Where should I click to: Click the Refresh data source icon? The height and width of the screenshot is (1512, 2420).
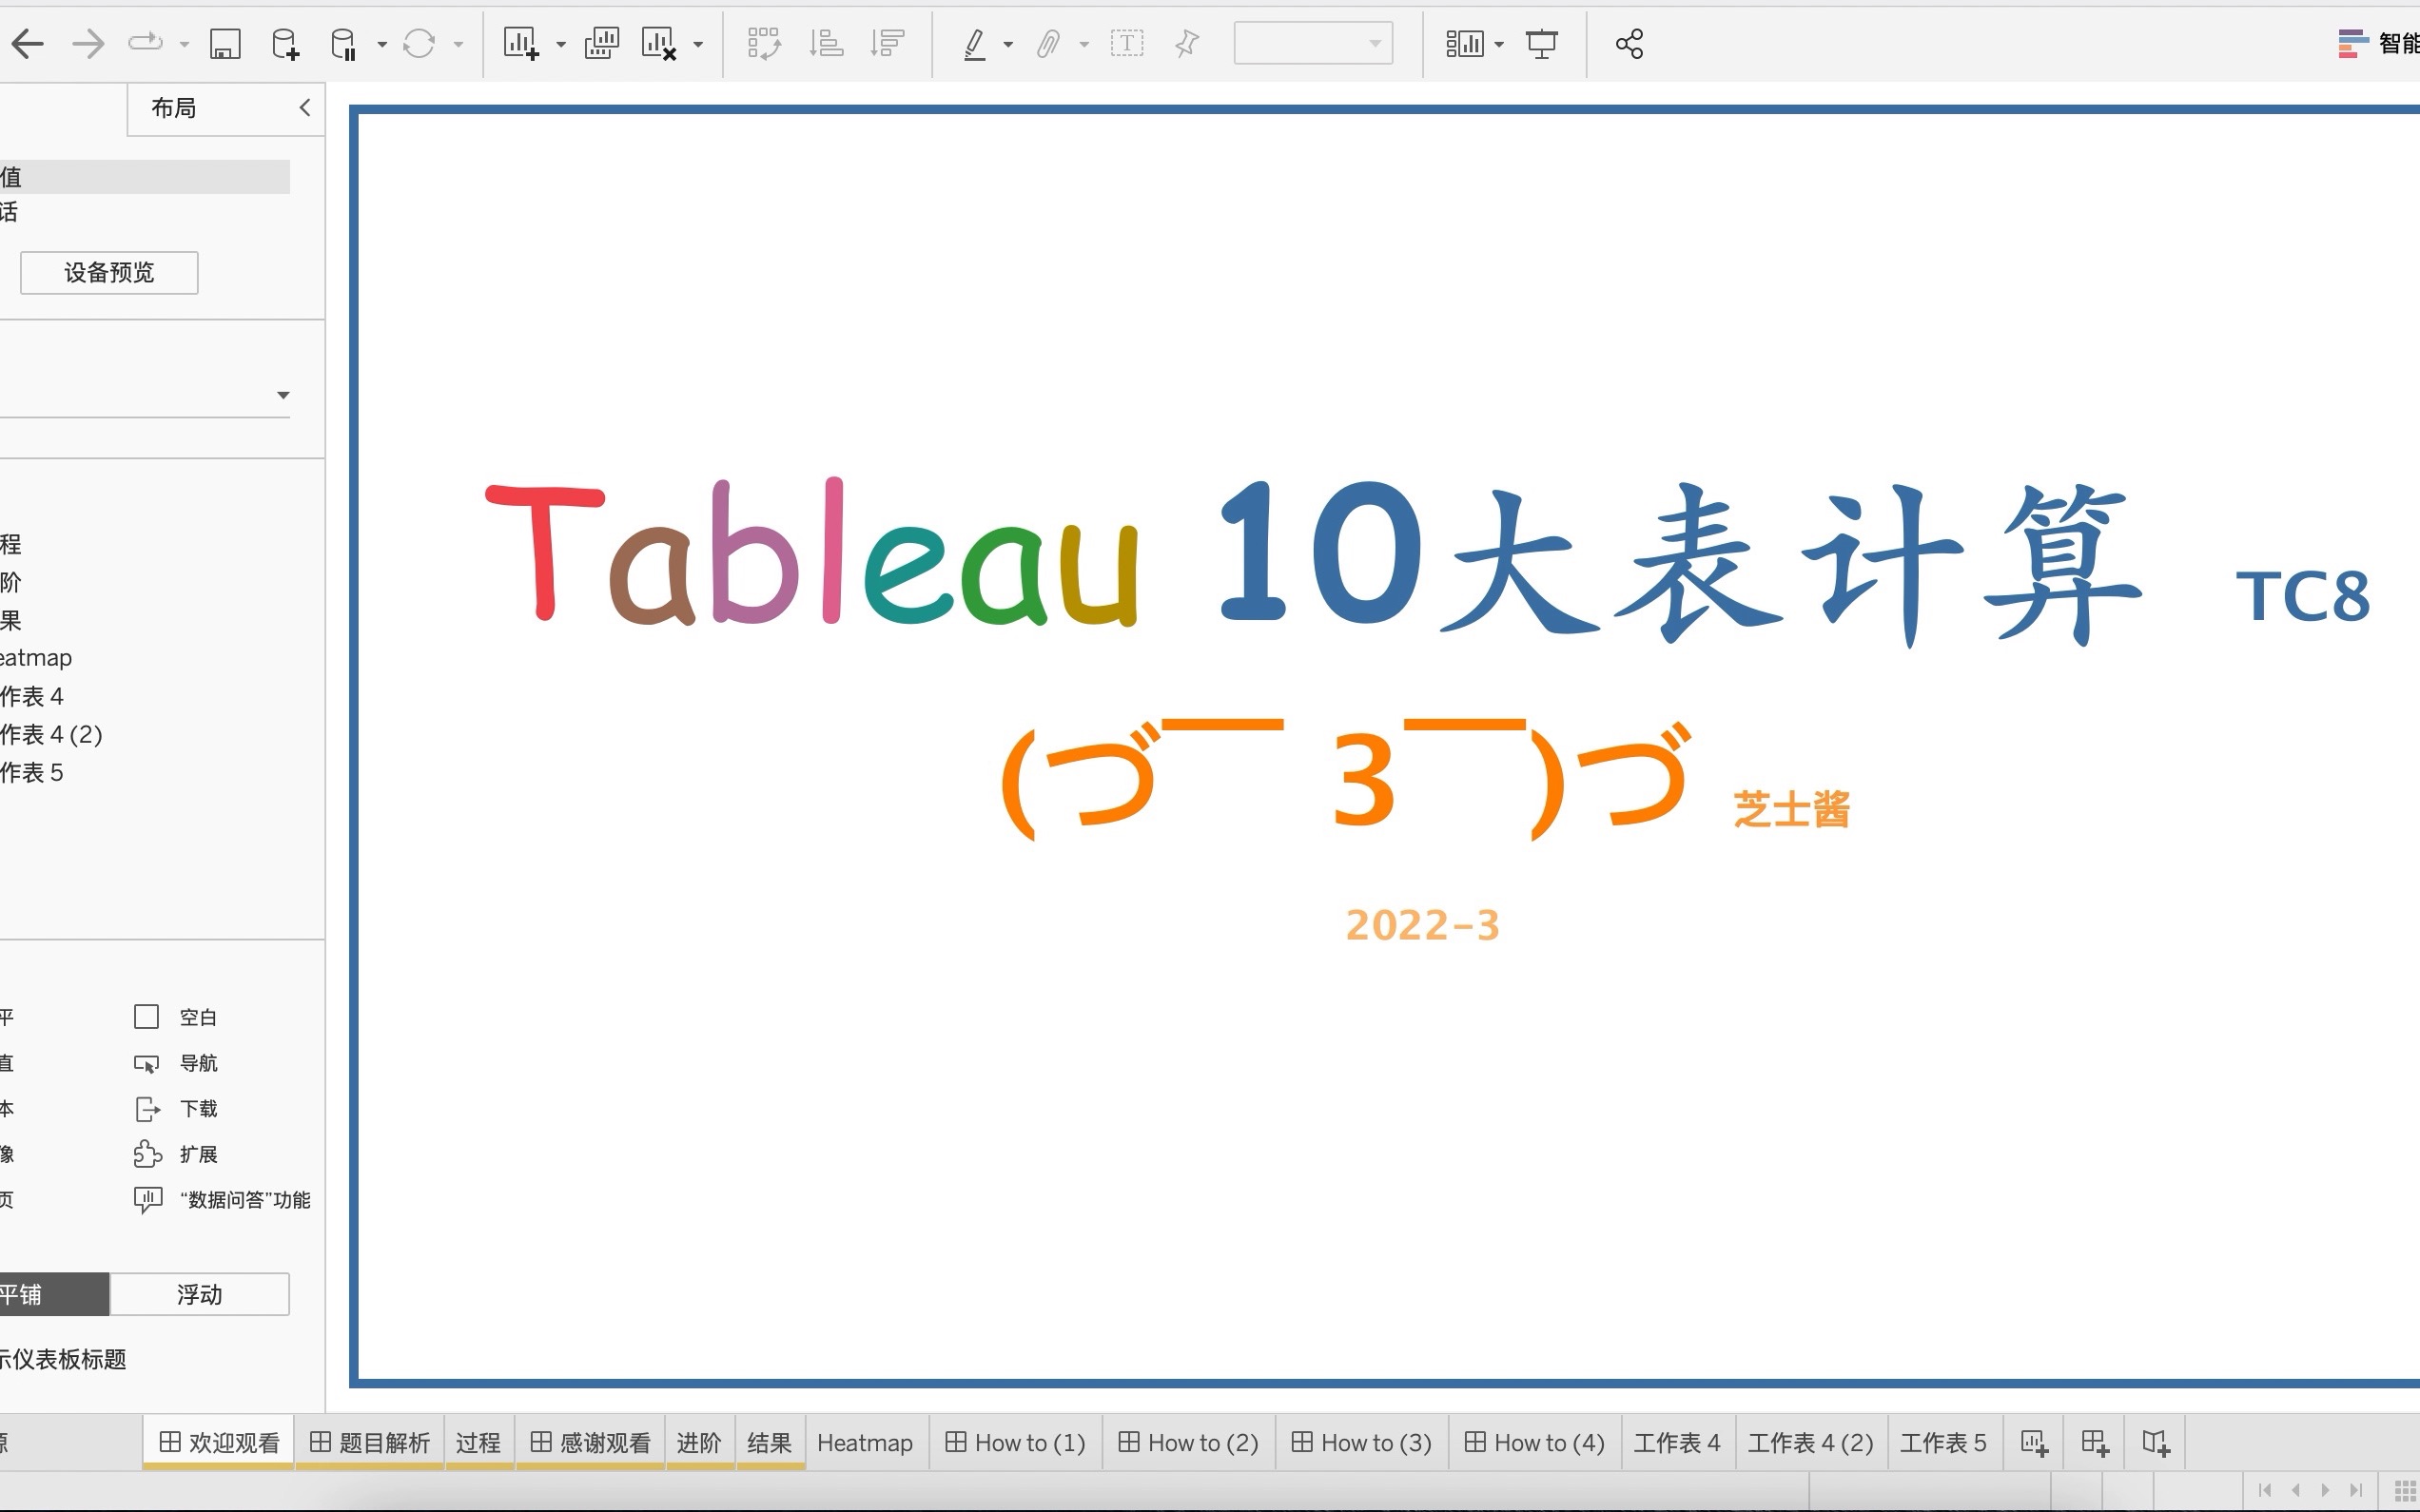coord(419,43)
